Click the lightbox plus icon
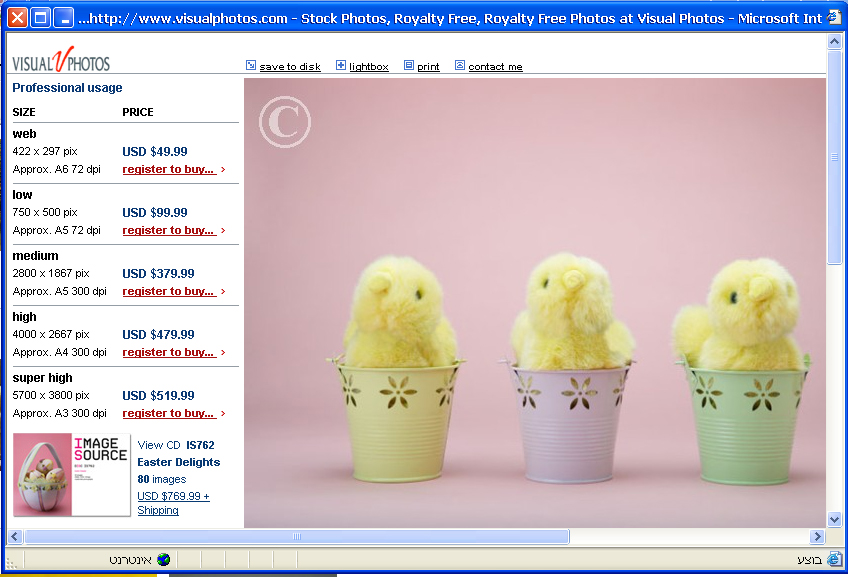848x577 pixels. [x=341, y=65]
